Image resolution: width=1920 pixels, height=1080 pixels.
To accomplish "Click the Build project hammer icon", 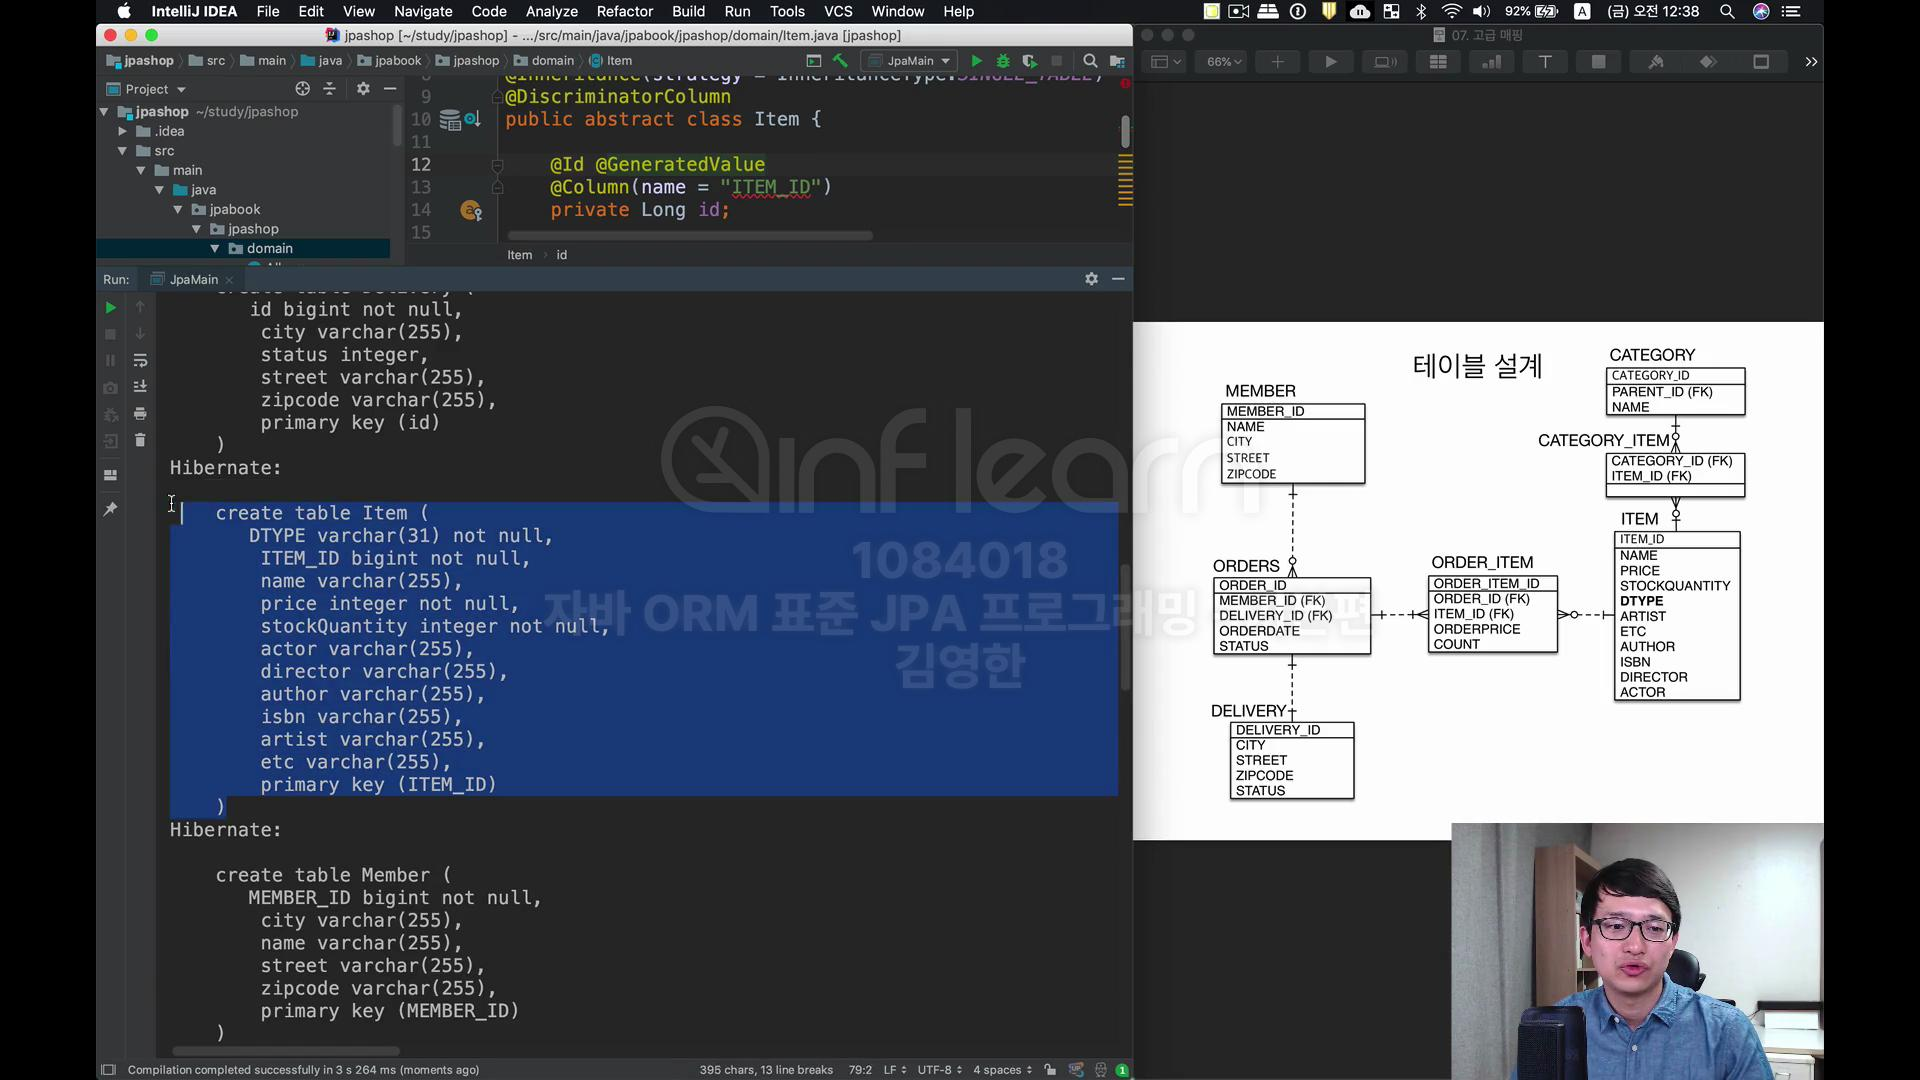I will click(x=840, y=61).
